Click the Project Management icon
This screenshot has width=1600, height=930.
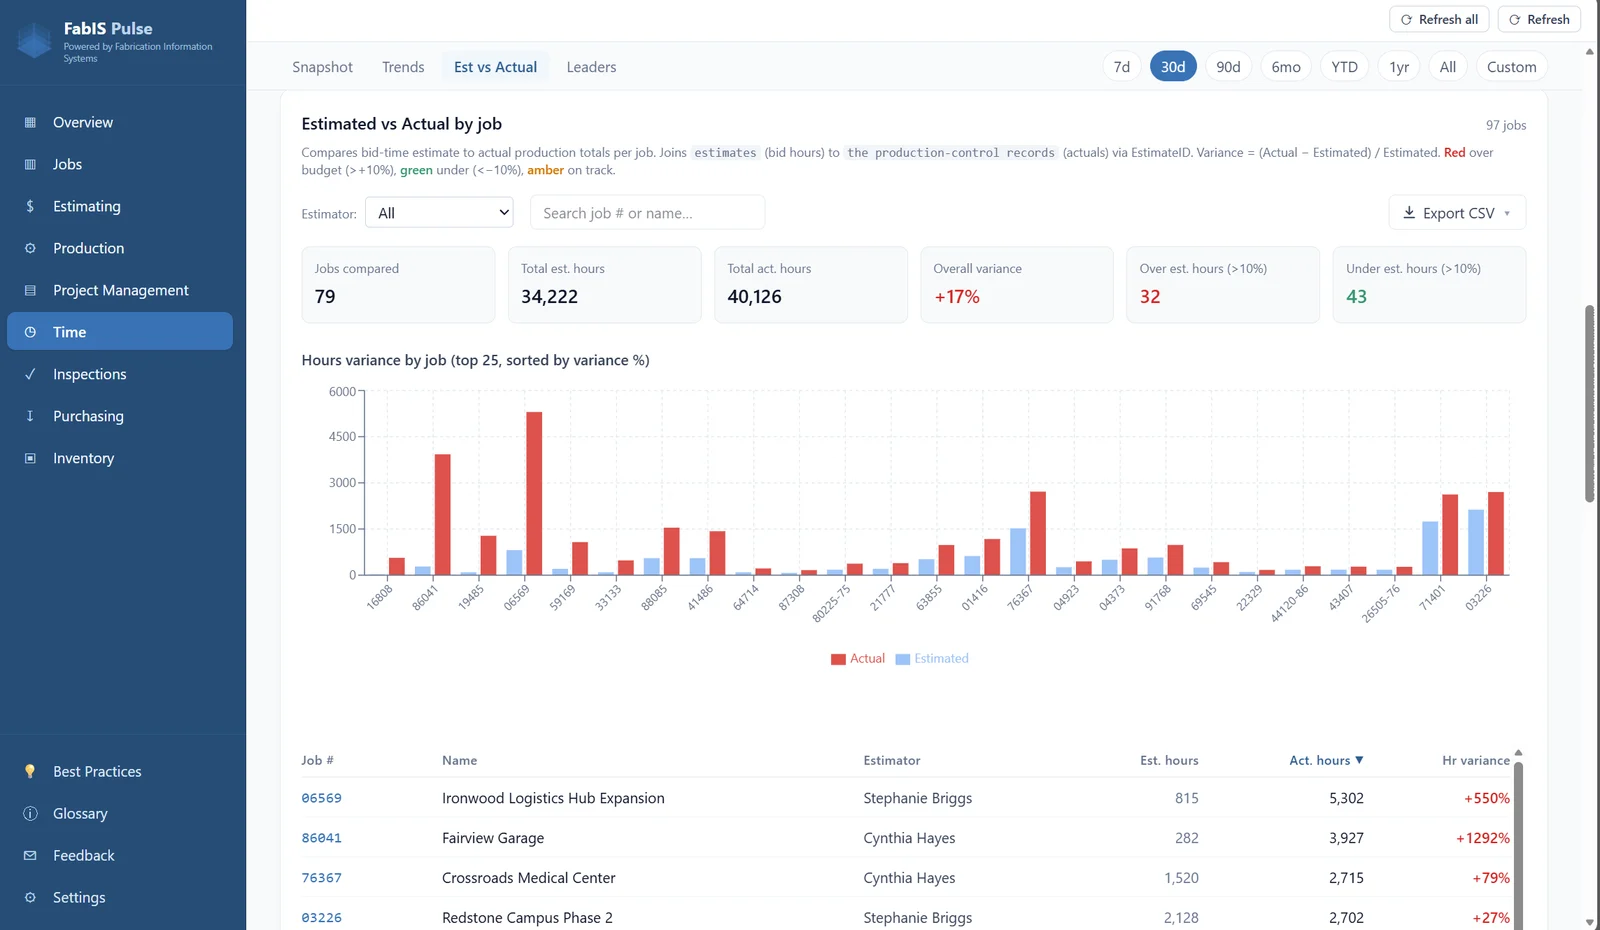(x=30, y=290)
